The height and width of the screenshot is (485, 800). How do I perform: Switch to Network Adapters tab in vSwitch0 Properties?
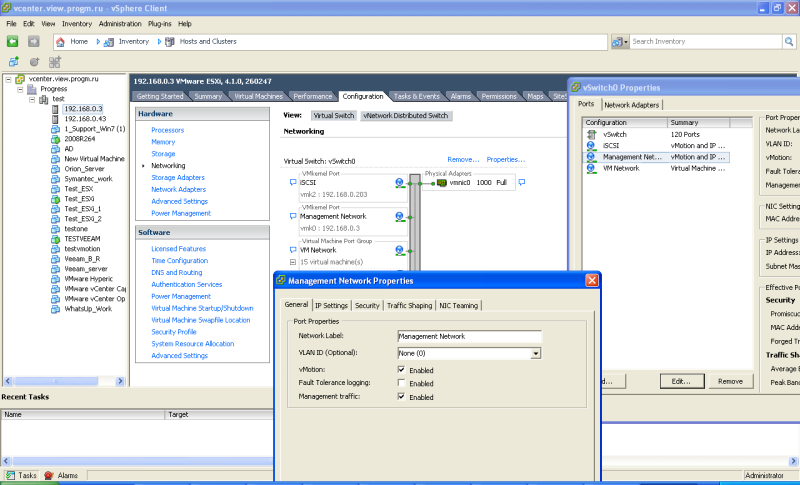click(632, 105)
